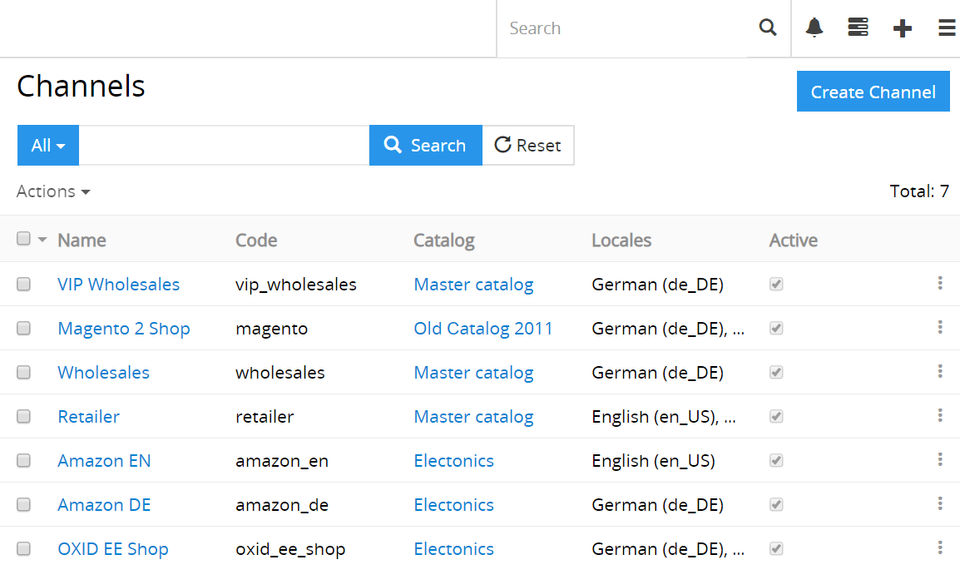Screen dimensions: 960x575
Task: Tick the checkbox for Retailer channel
Action: coord(24,416)
